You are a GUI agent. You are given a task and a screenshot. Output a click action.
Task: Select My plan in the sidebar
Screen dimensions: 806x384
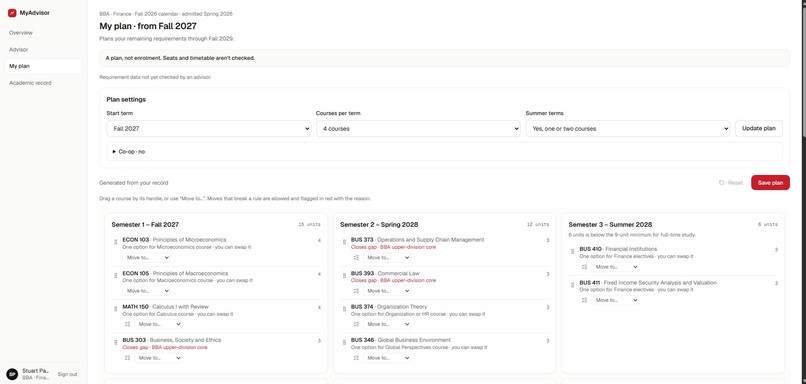click(x=43, y=66)
